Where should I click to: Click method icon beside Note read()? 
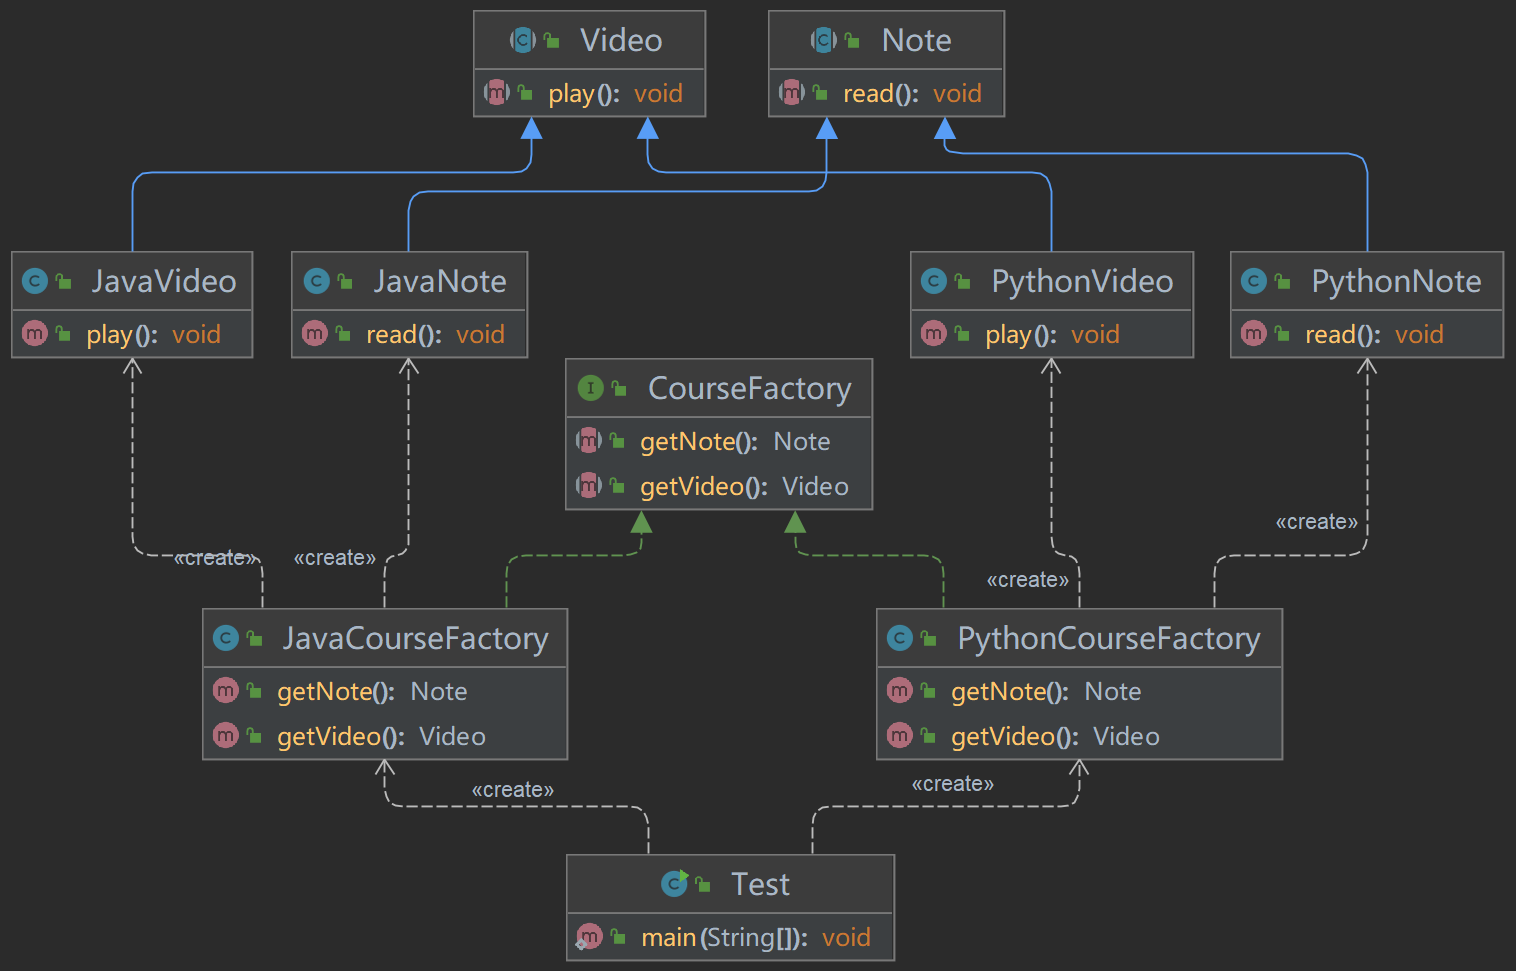coord(792,92)
